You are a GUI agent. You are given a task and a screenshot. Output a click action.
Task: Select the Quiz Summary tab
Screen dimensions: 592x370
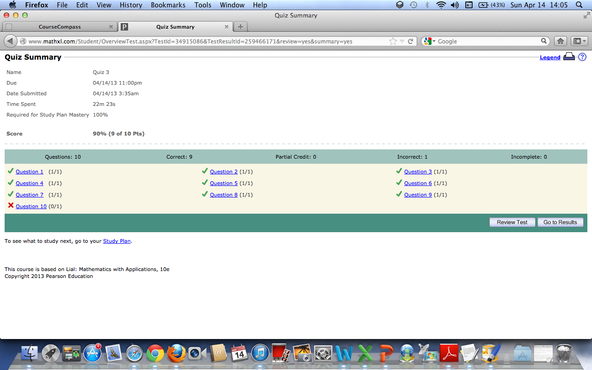(x=175, y=27)
